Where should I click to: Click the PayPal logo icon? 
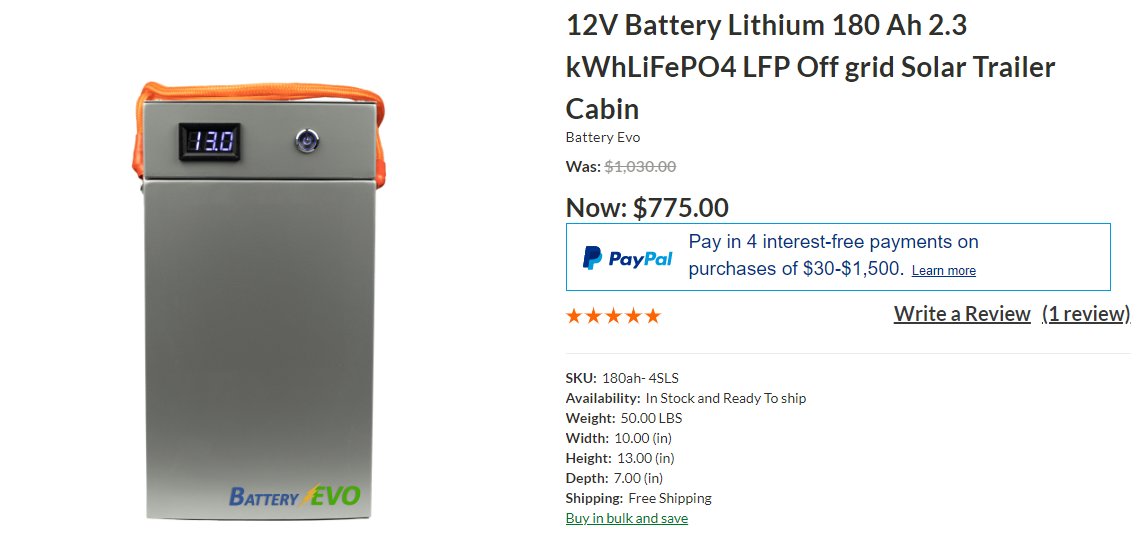(627, 257)
